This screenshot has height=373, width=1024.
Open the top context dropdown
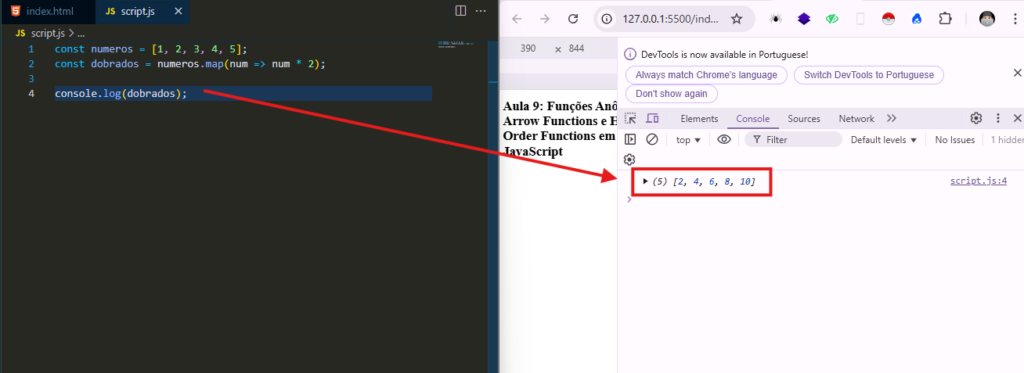coord(688,140)
